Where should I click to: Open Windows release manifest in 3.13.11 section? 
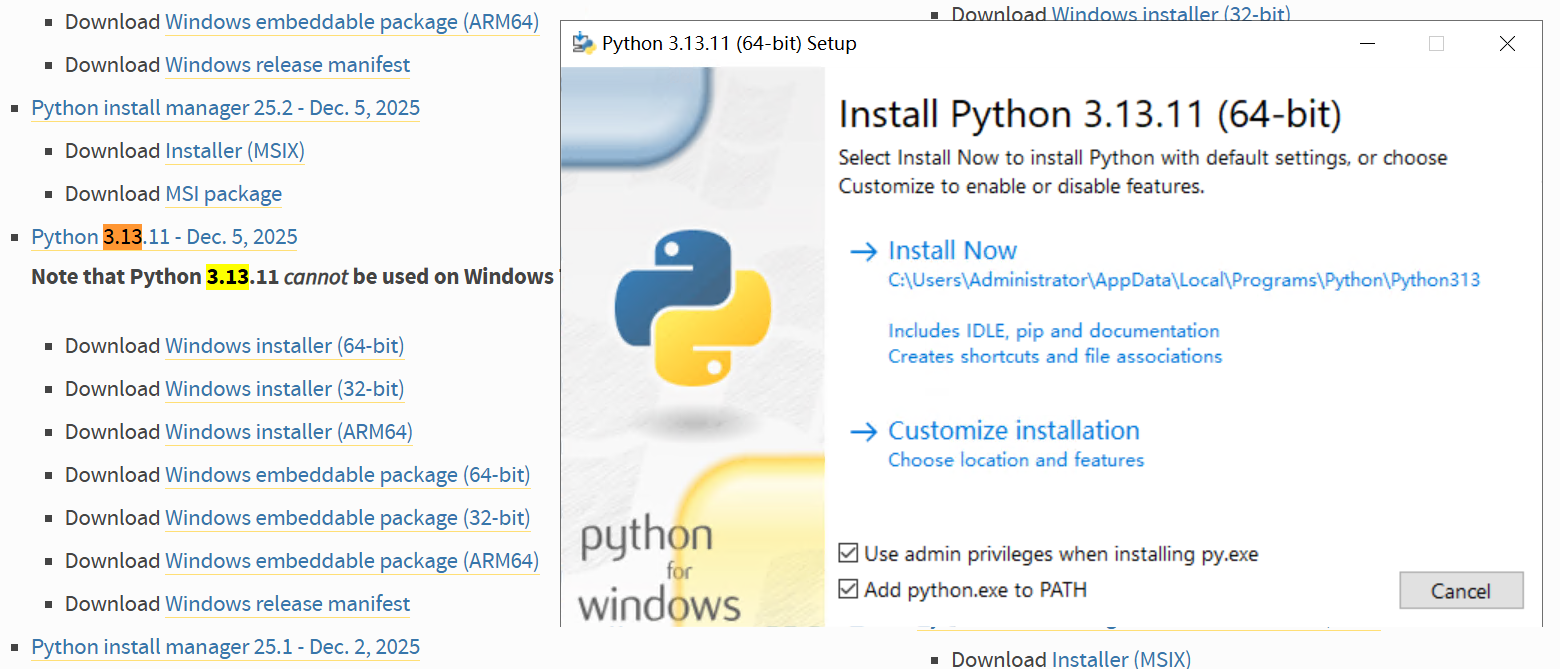(288, 604)
